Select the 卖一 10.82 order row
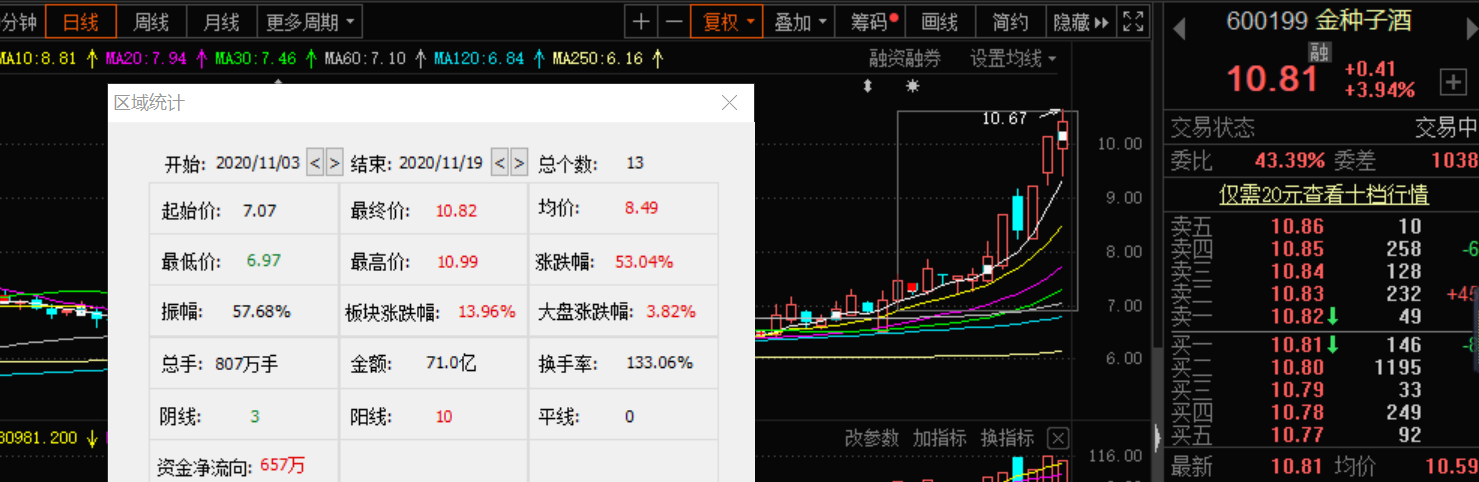Image resolution: width=1479 pixels, height=482 pixels. [x=1321, y=317]
